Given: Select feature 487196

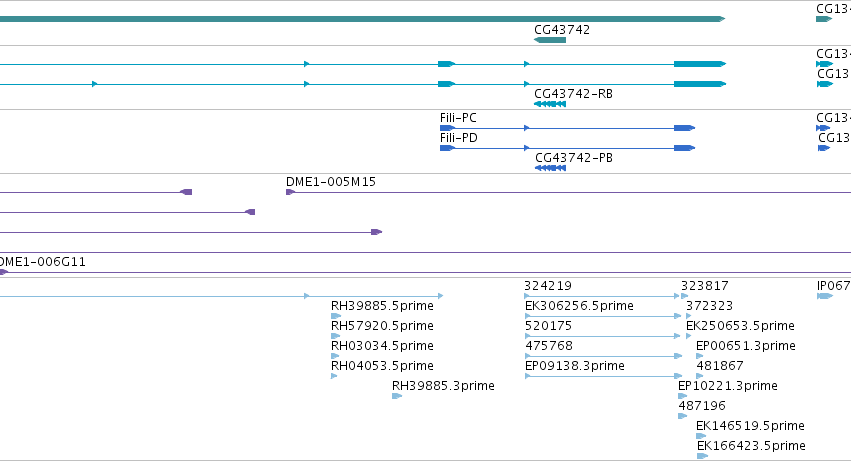Looking at the screenshot, I should (702, 406).
